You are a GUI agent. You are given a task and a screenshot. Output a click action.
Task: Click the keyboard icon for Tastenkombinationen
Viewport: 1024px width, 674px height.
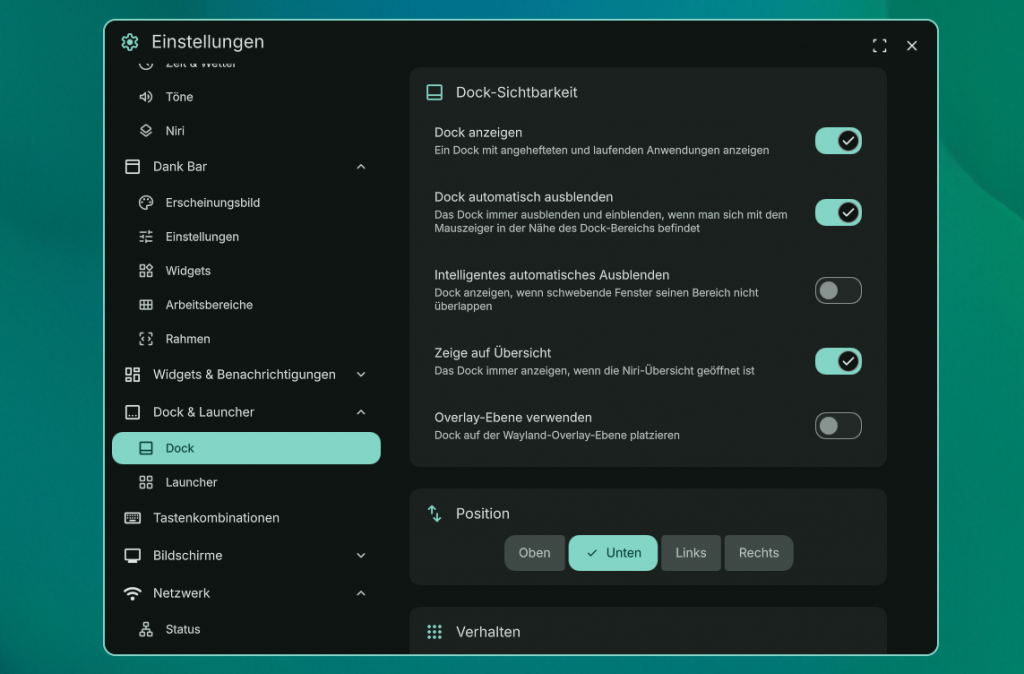pos(133,518)
